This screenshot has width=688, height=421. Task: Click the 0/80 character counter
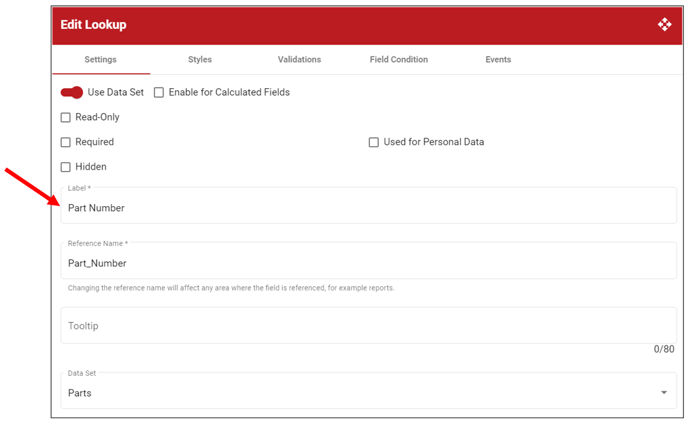[x=664, y=349]
